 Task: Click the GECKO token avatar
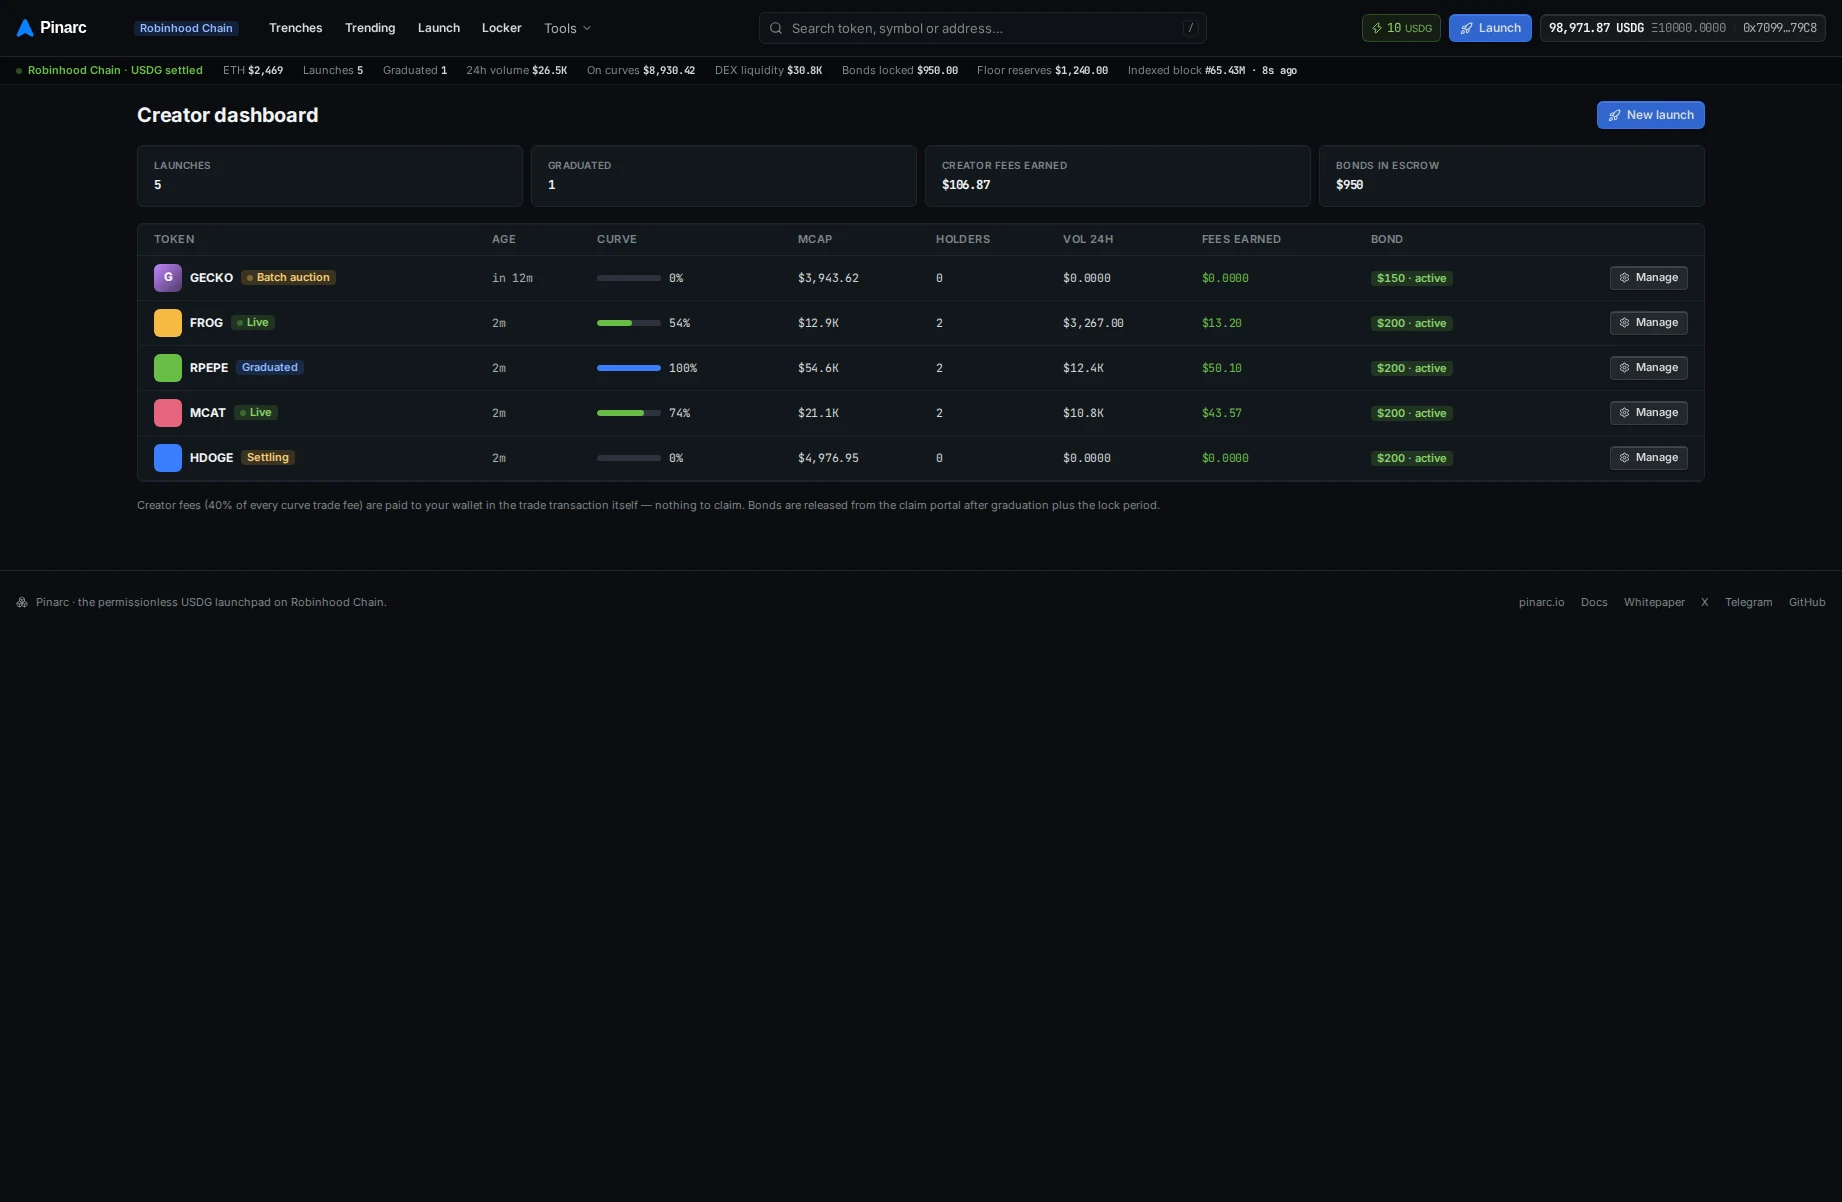pyautogui.click(x=168, y=278)
